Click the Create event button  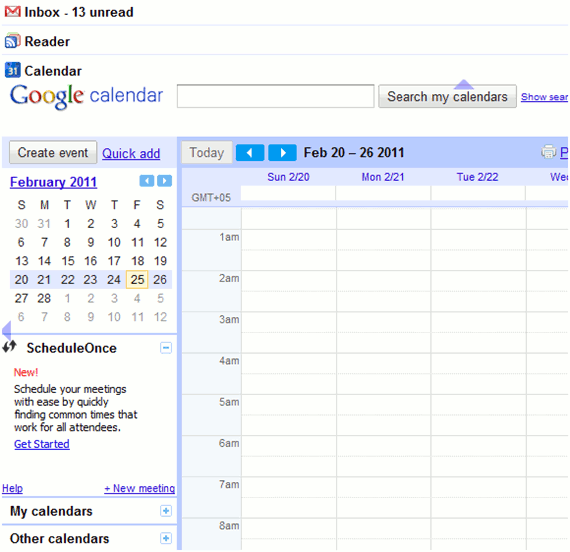click(x=53, y=153)
